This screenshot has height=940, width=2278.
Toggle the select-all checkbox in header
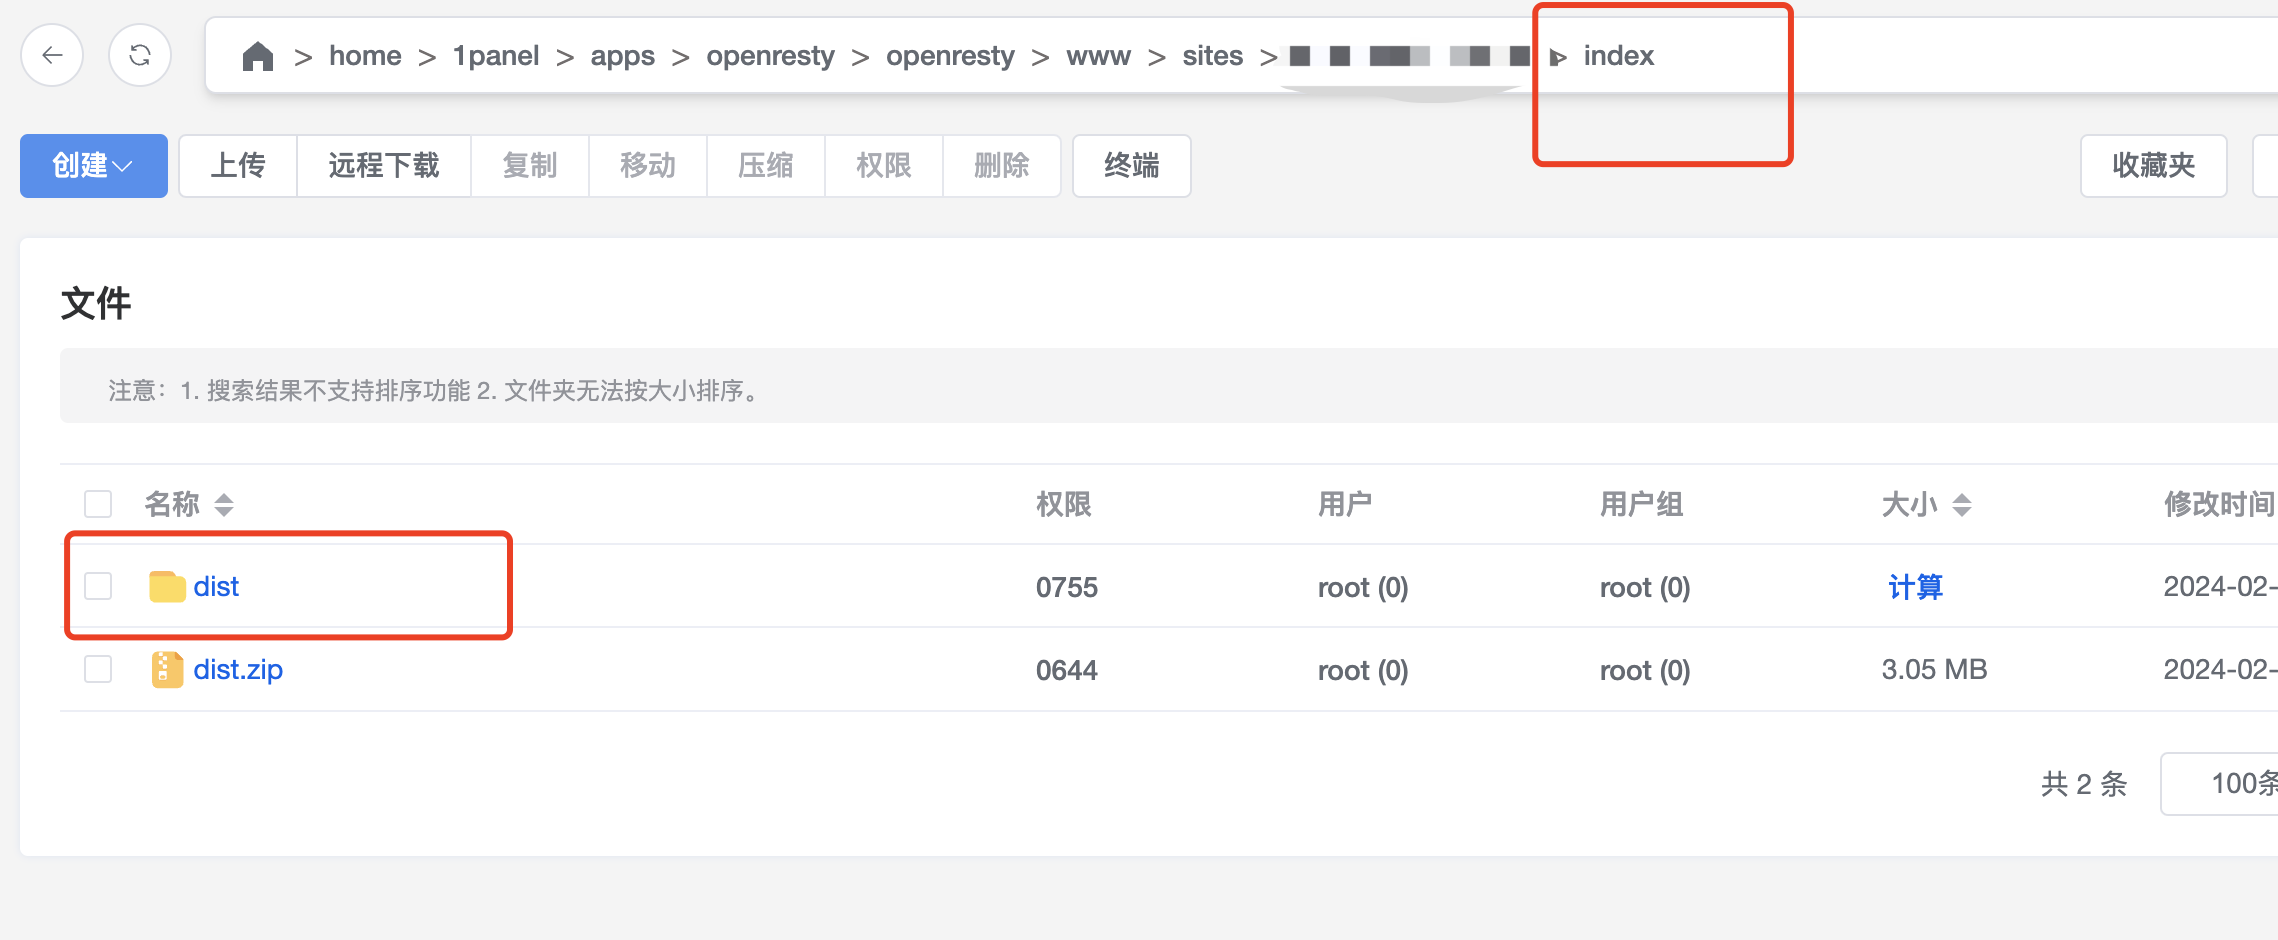tap(98, 504)
